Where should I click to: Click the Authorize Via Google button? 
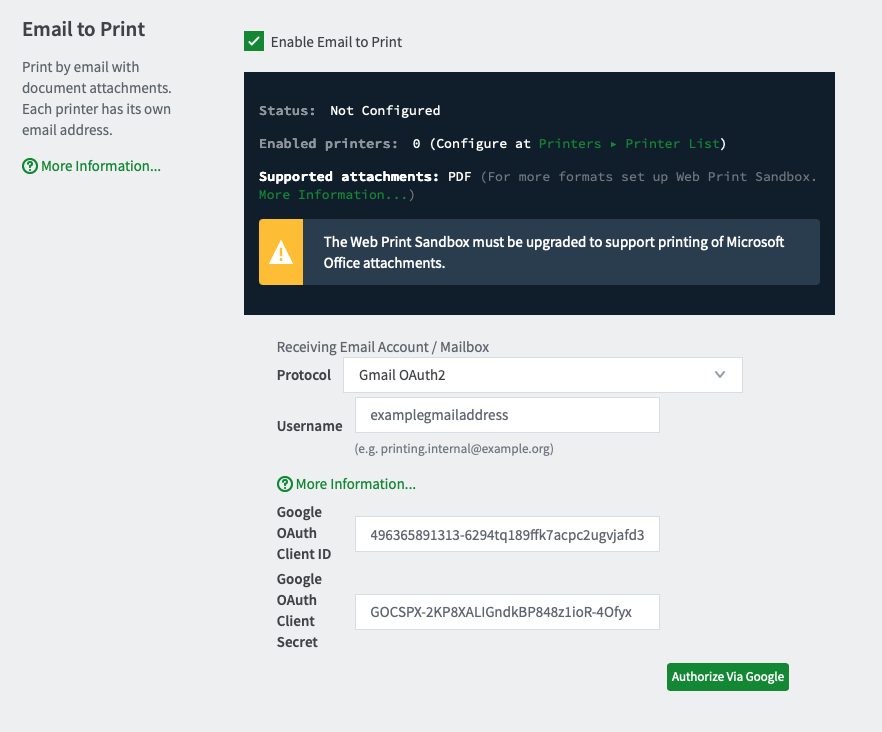click(727, 677)
